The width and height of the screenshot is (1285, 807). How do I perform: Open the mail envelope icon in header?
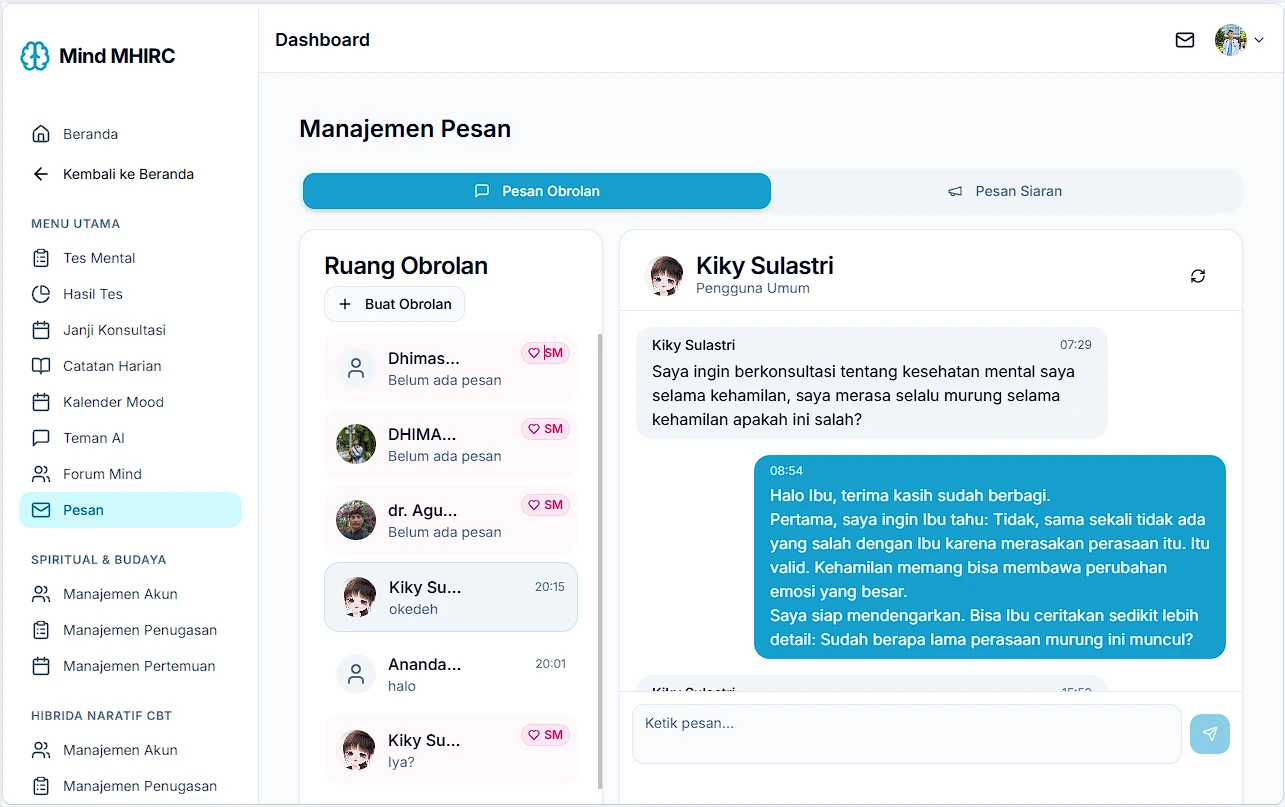(1185, 40)
